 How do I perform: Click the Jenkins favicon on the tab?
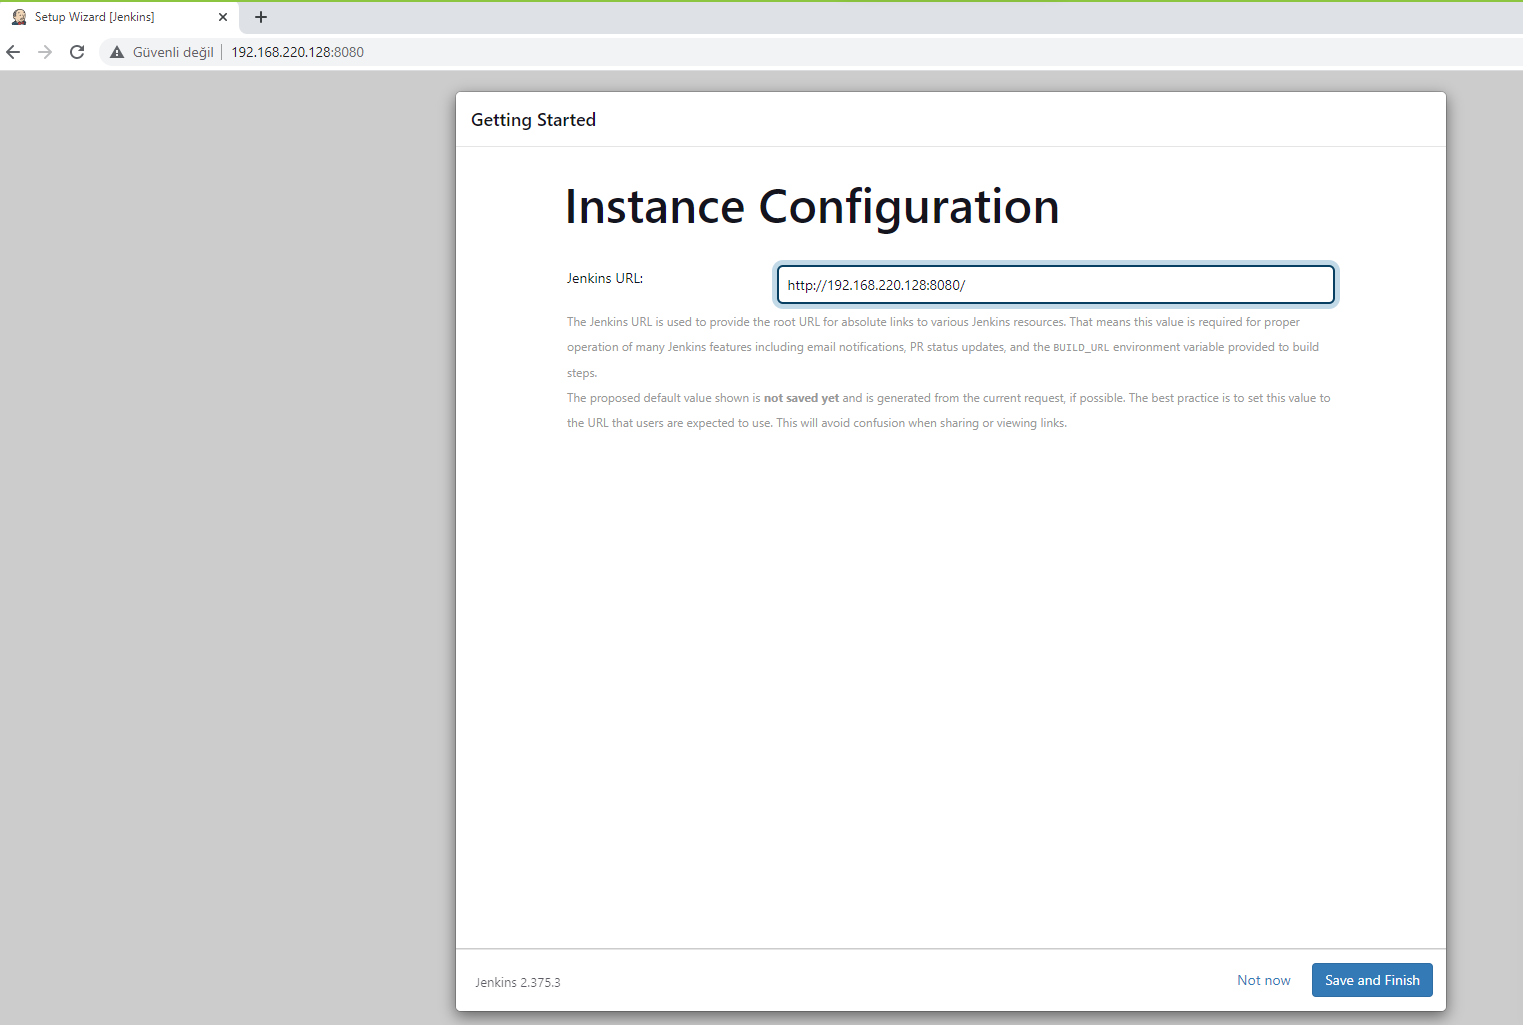19,17
